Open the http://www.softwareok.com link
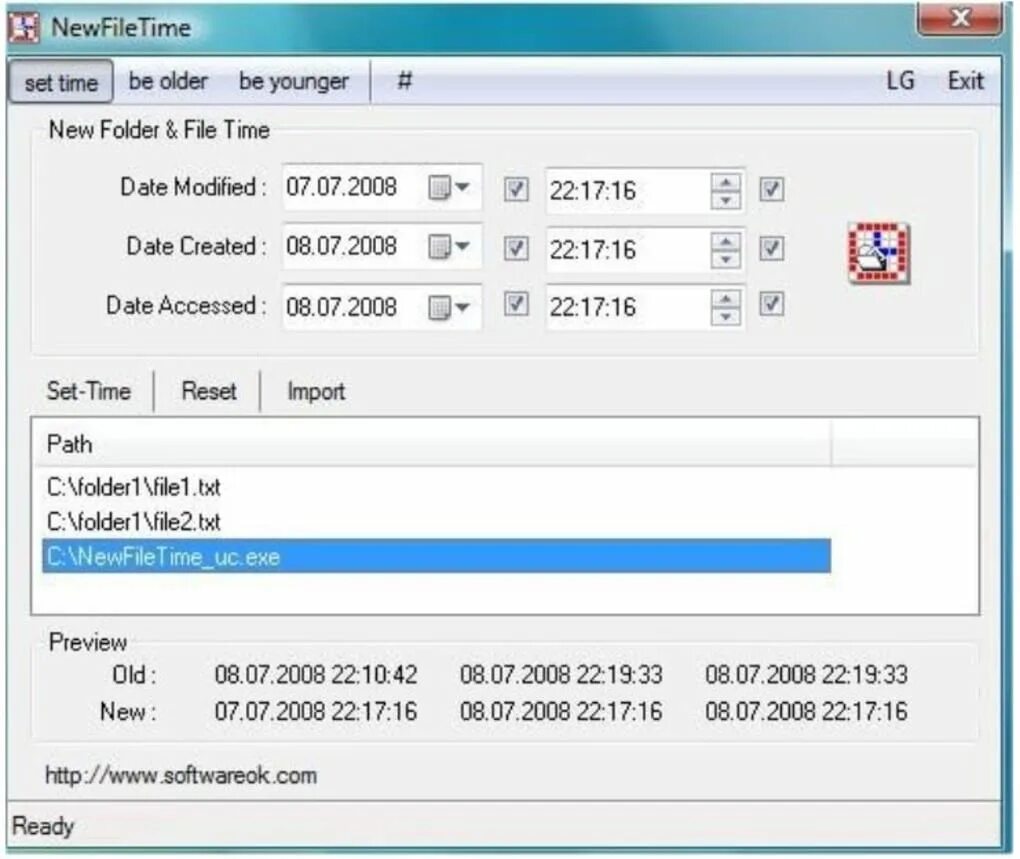Viewport: 1020px width, 859px height. 181,775
